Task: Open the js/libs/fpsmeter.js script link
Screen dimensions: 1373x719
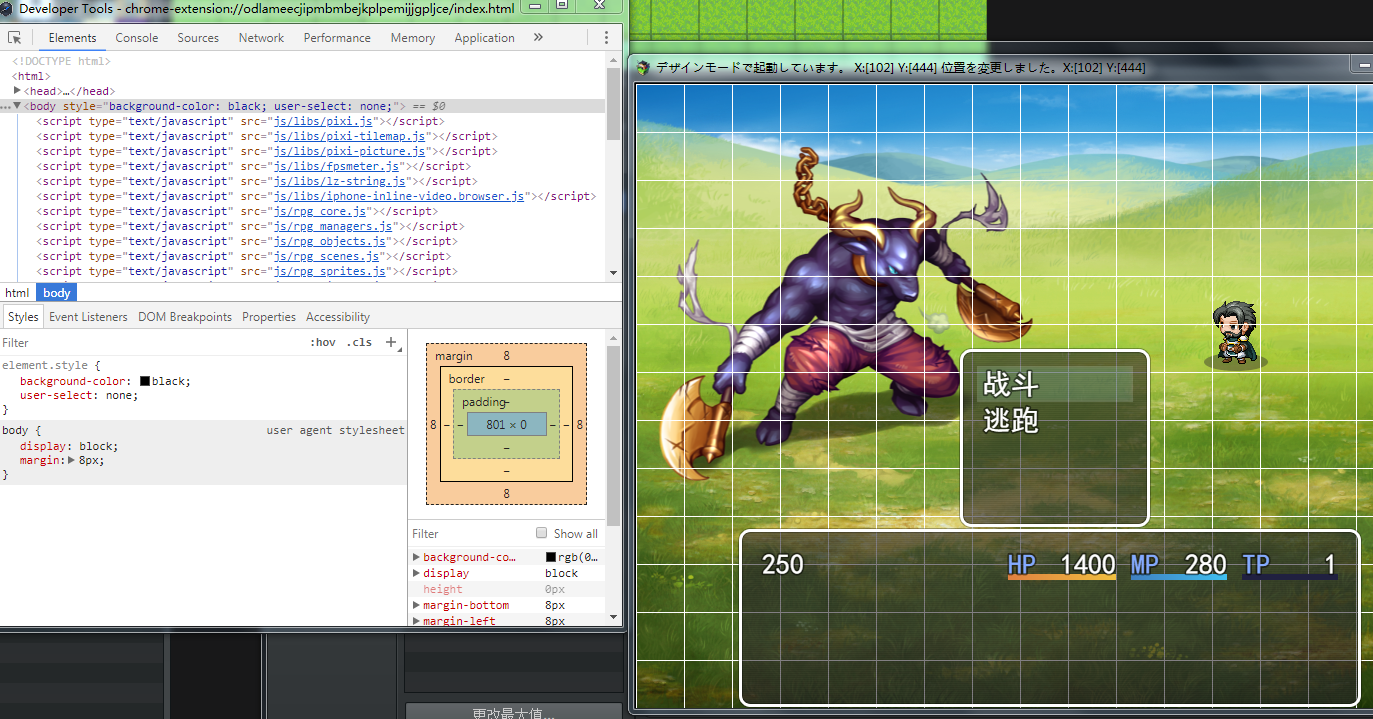Action: point(337,166)
